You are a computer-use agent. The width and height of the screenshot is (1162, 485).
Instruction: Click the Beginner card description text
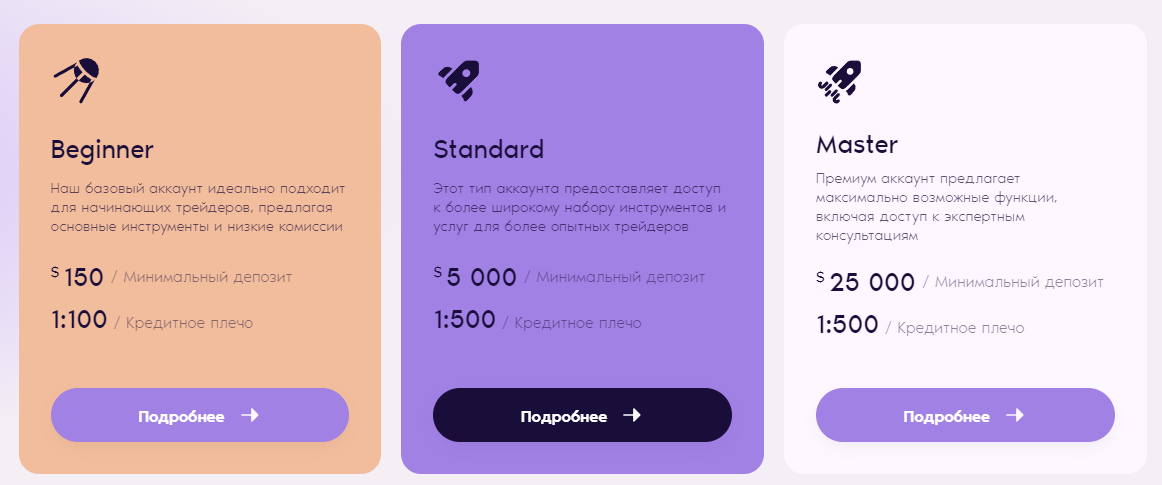tap(197, 207)
